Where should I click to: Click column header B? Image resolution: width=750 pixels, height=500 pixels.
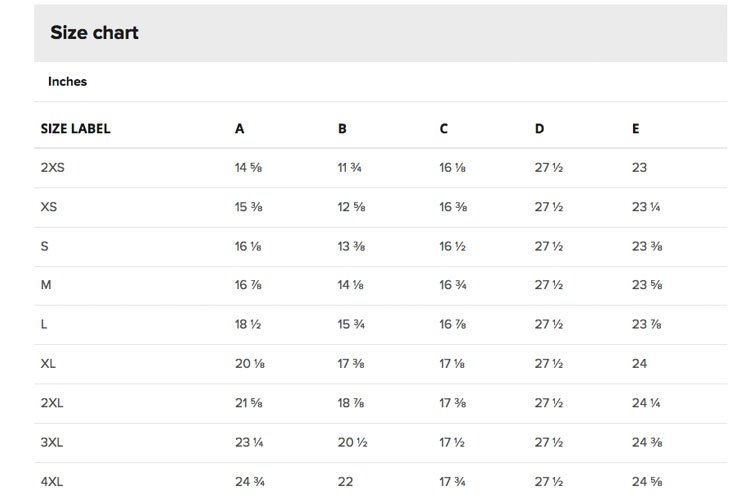342,129
